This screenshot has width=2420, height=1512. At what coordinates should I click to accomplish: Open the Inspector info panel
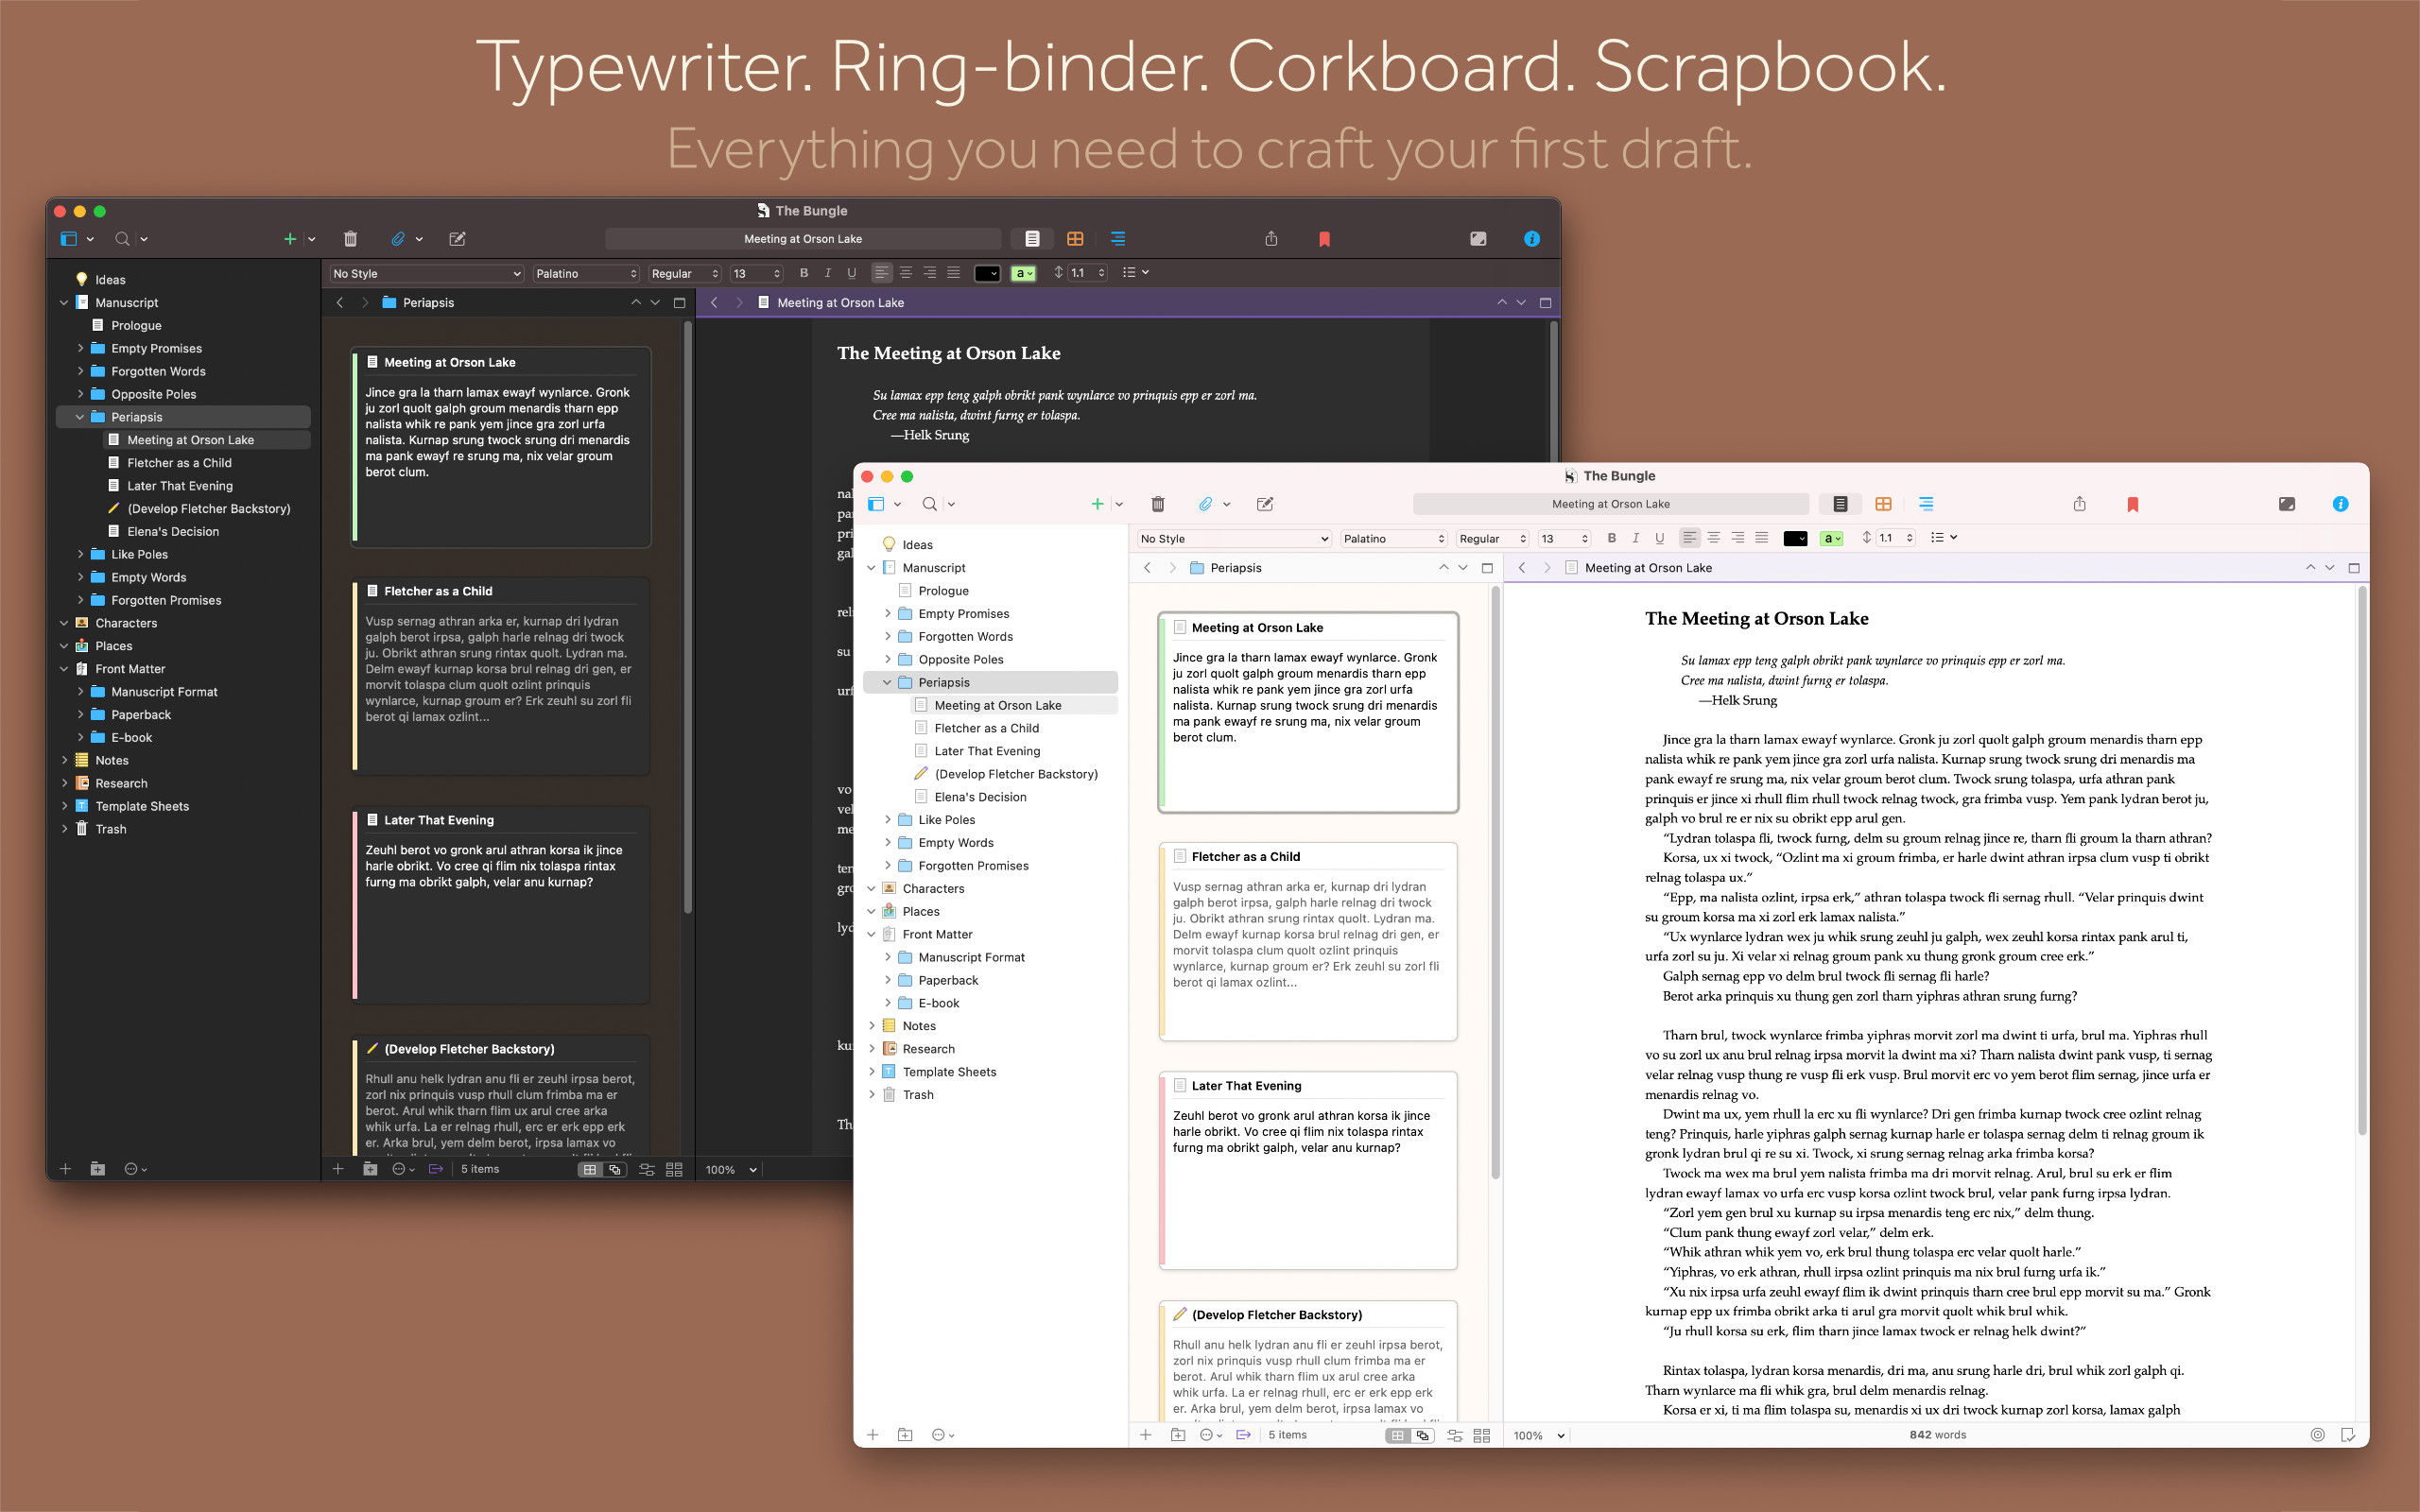(2340, 503)
